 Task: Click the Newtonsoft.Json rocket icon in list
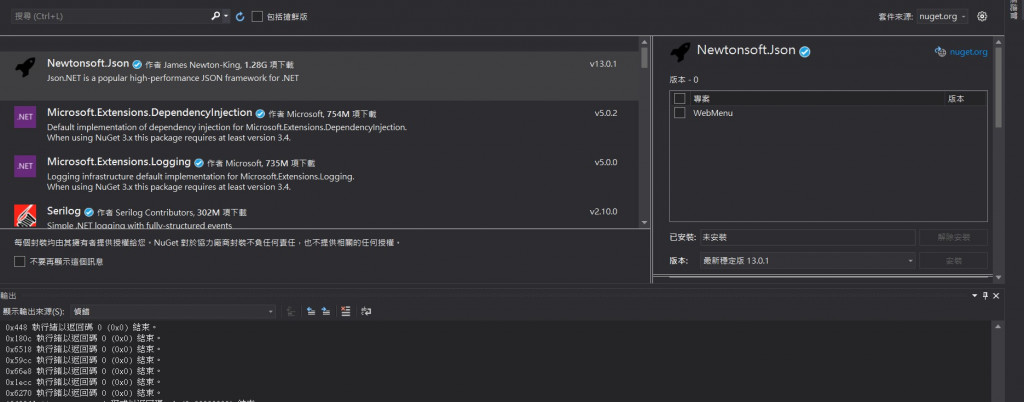point(25,67)
